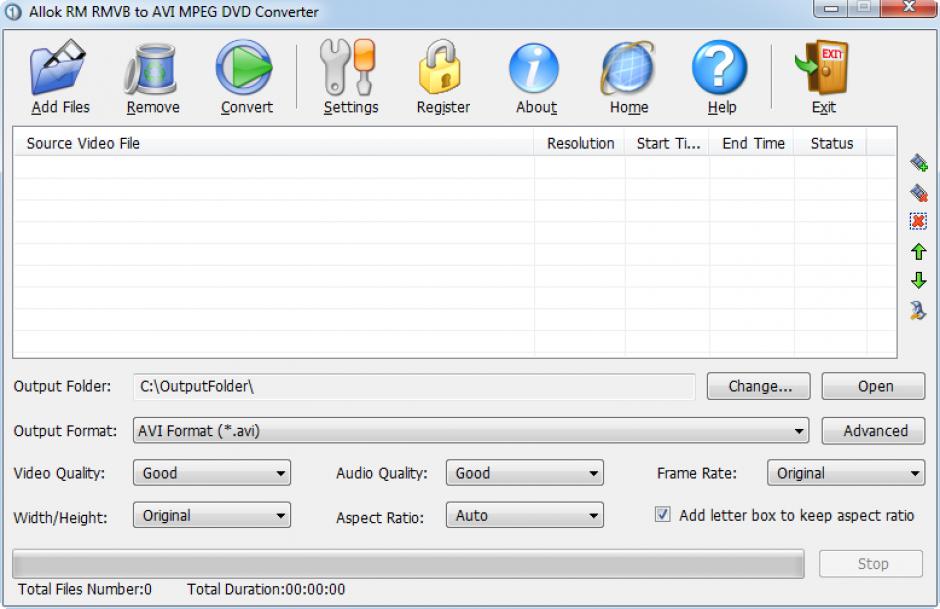Click the Register padlock icon

pyautogui.click(x=441, y=67)
